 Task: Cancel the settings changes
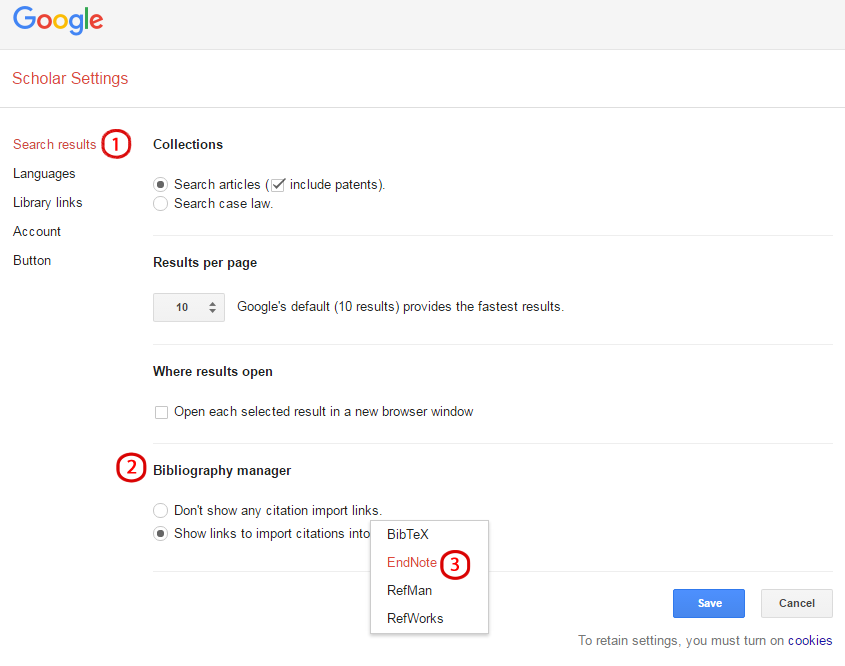(796, 603)
